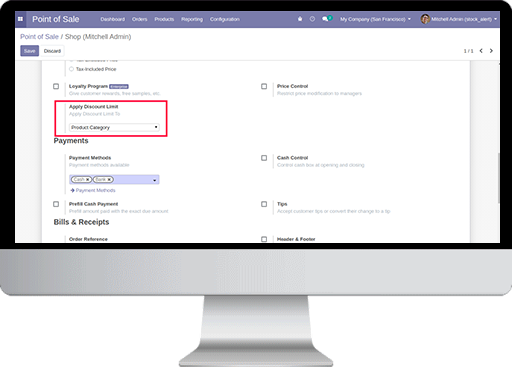The height and width of the screenshot is (367, 512).
Task: Click the 1 / 1 pager counter
Action: pyautogui.click(x=468, y=51)
